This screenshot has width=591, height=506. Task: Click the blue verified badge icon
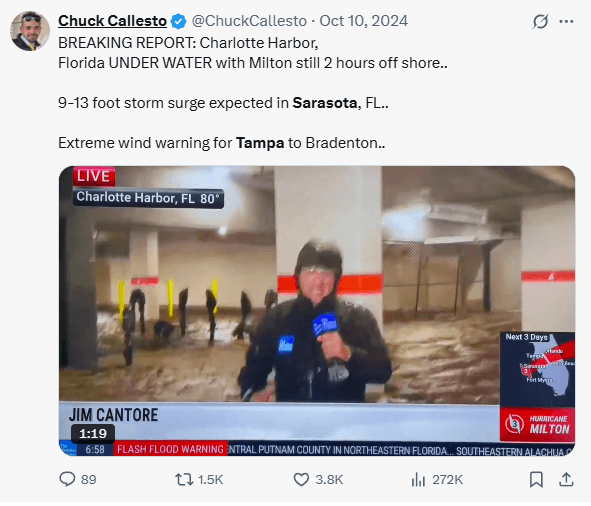tap(179, 21)
